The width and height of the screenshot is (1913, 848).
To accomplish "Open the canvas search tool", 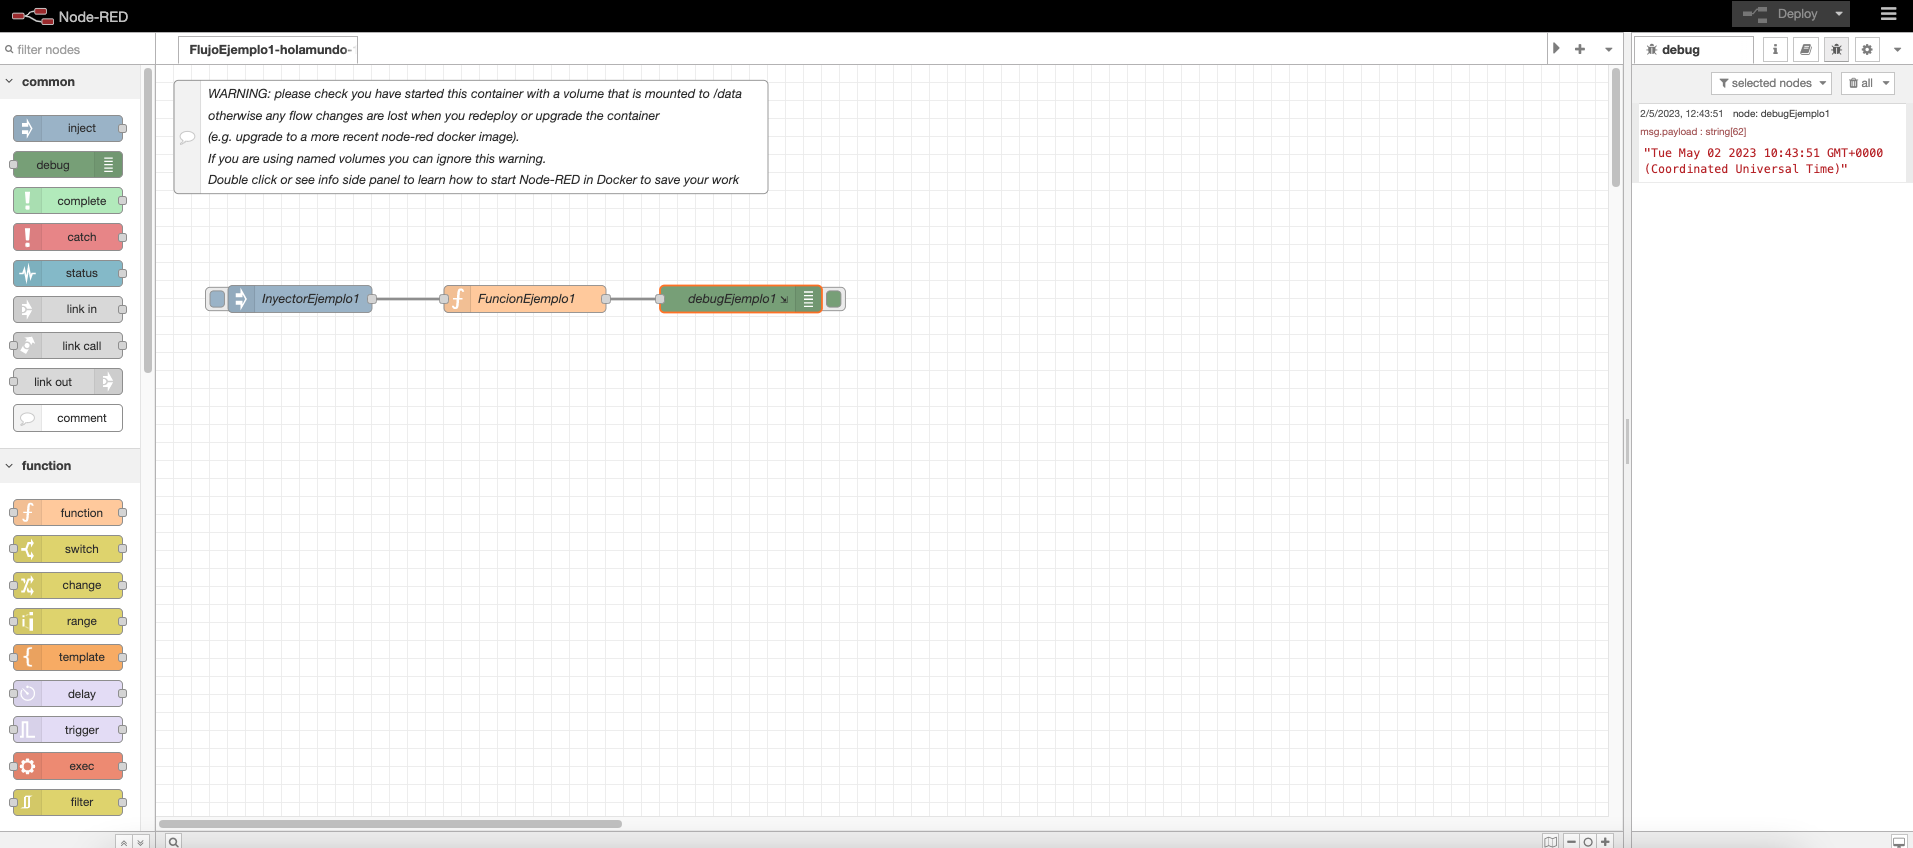I will click(173, 841).
